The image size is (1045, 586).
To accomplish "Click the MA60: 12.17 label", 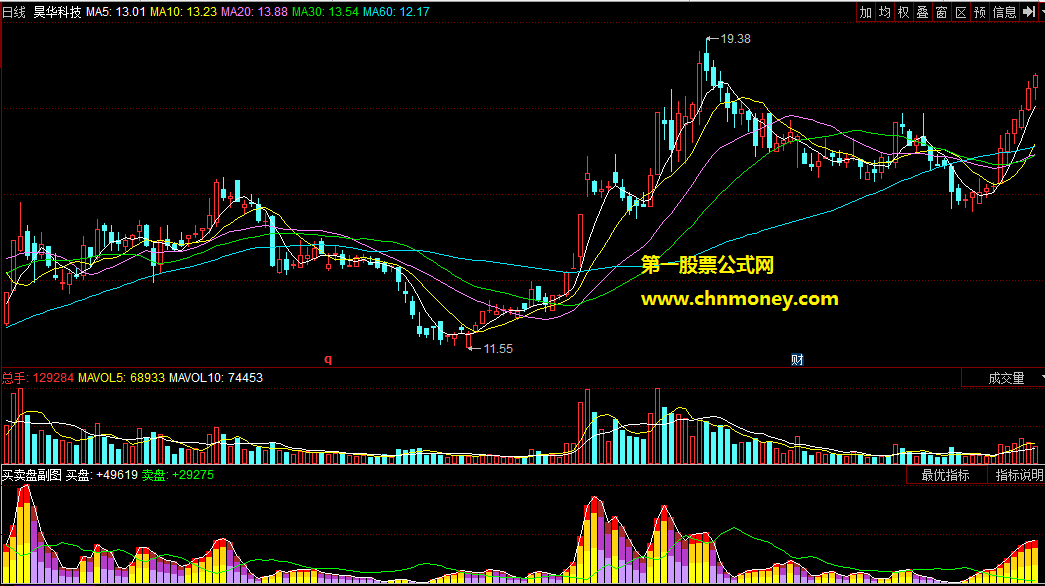I will 396,12.
